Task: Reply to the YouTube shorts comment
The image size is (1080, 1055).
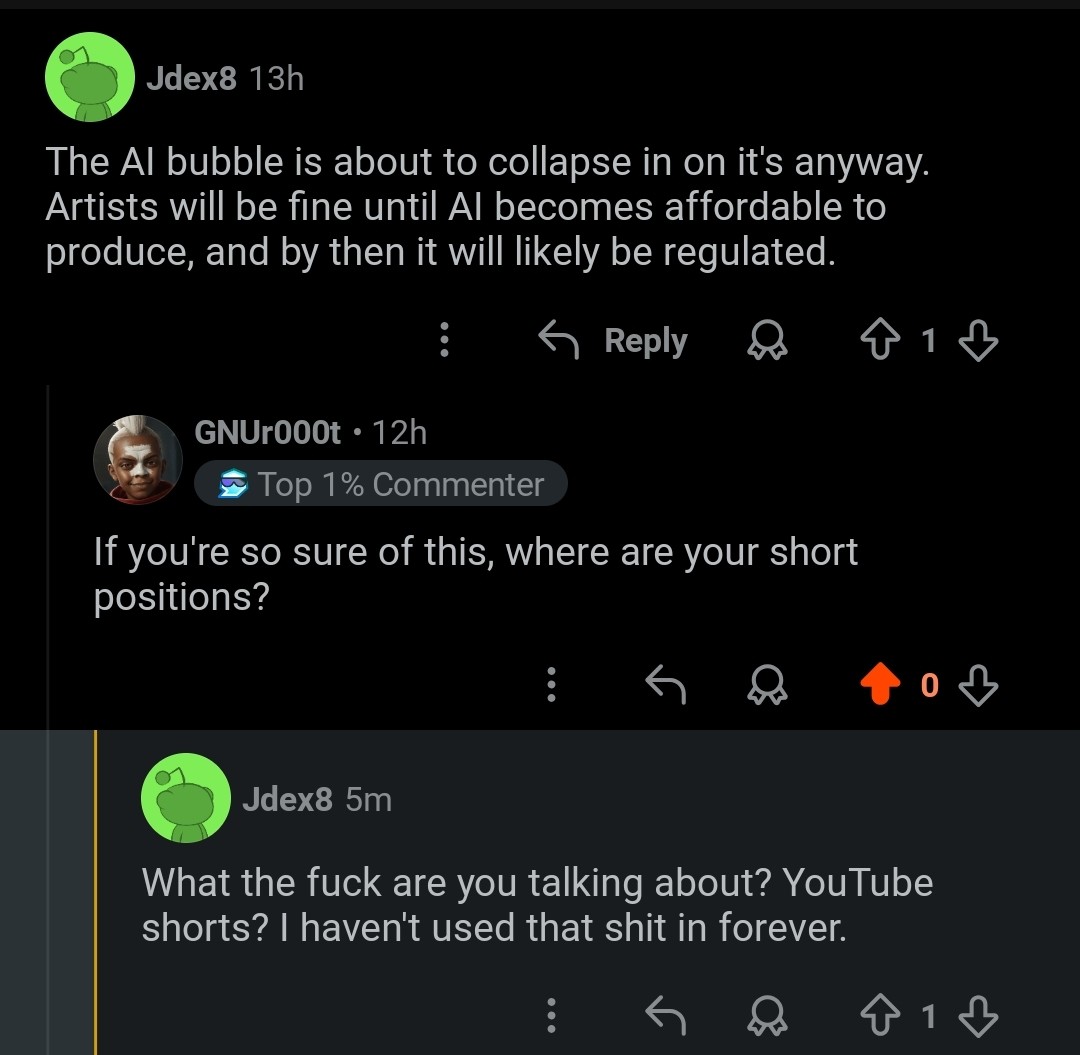Action: tap(665, 1016)
